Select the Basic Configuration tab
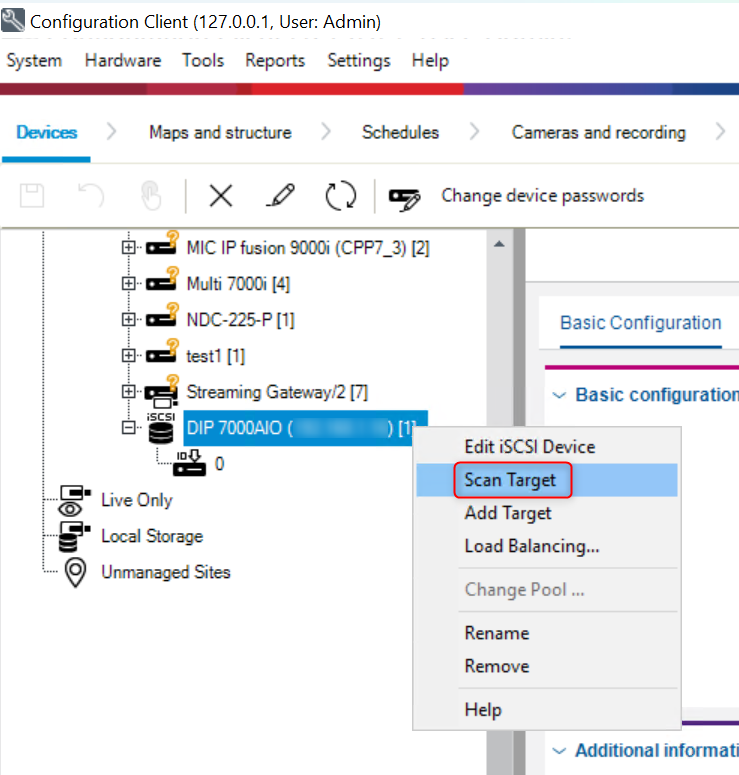 click(x=640, y=323)
